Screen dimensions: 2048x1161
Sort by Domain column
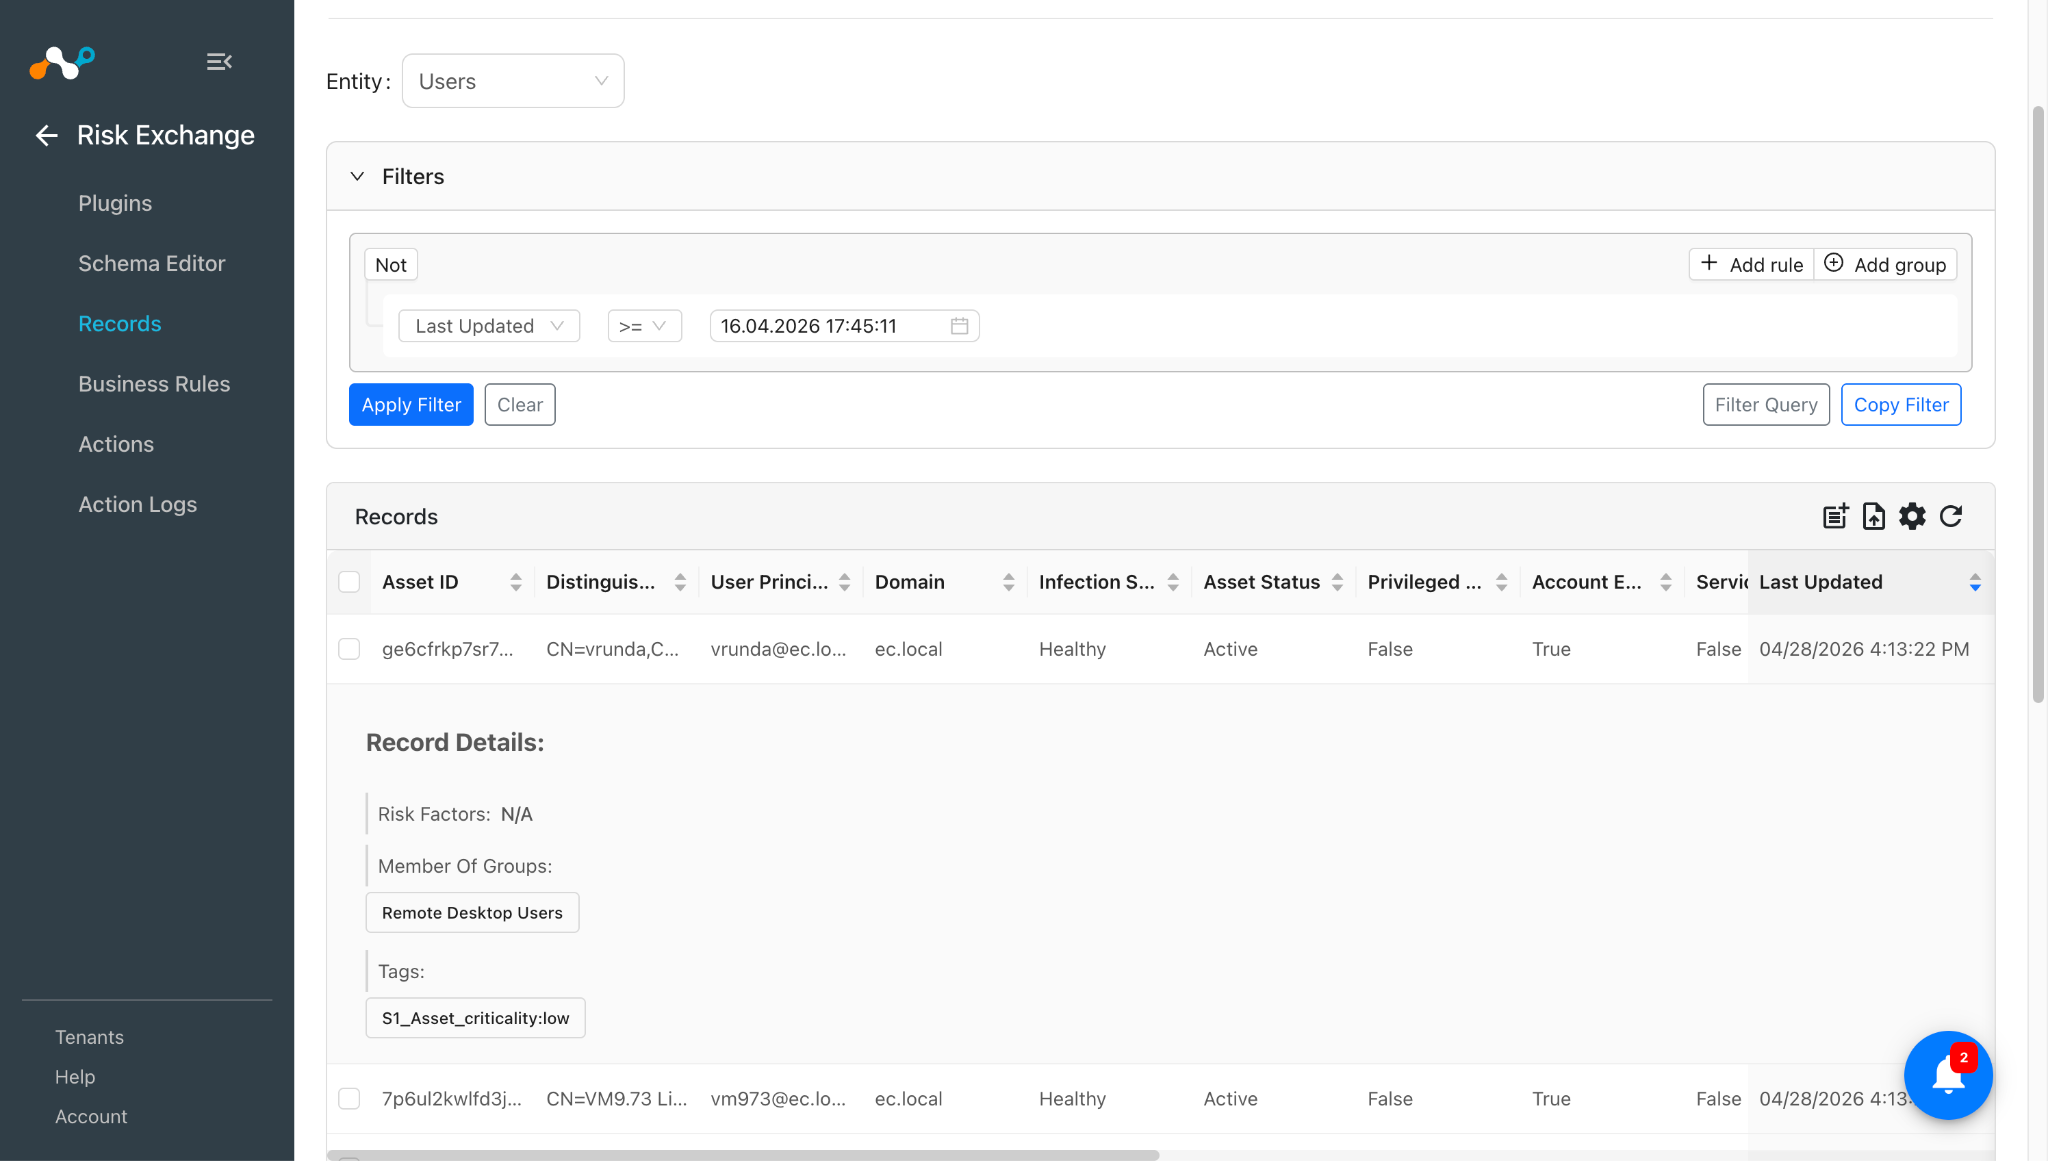pos(1009,582)
